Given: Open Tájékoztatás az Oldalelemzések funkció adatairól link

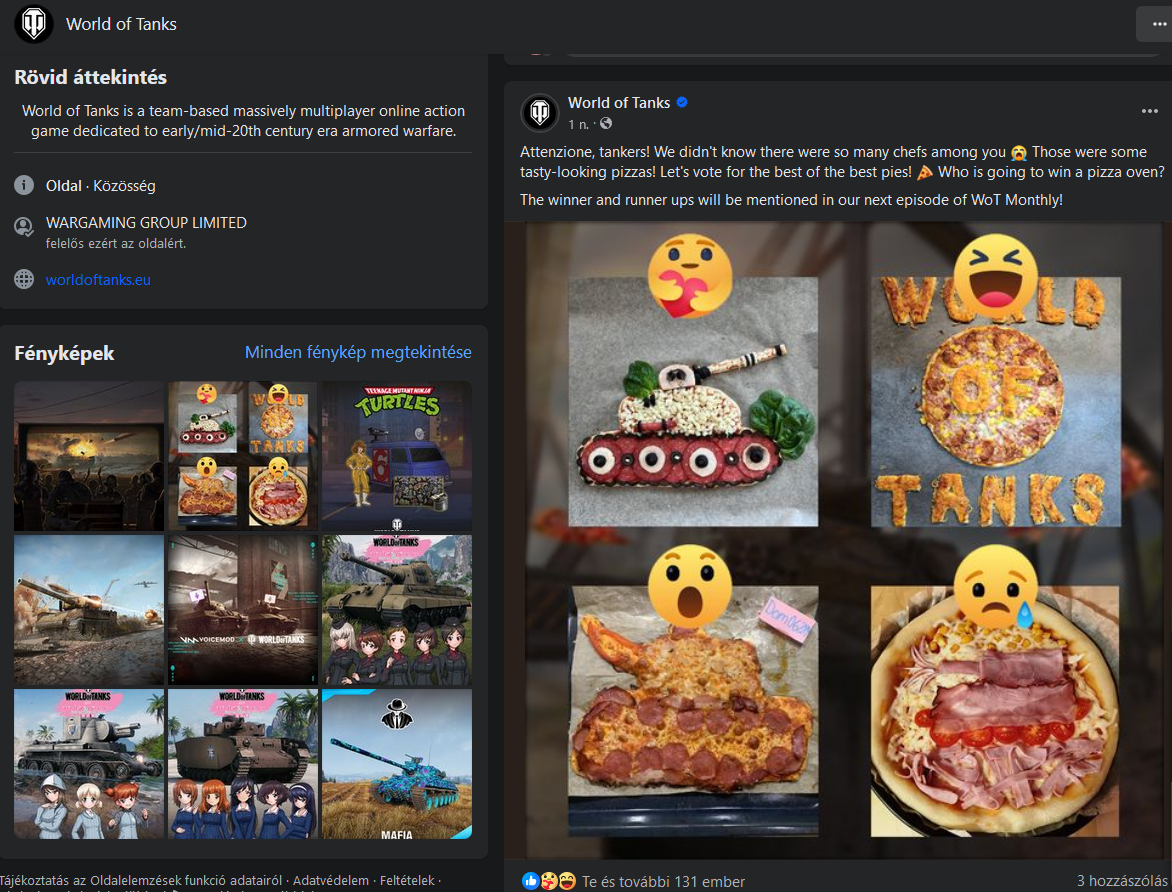Looking at the screenshot, I should (141, 880).
